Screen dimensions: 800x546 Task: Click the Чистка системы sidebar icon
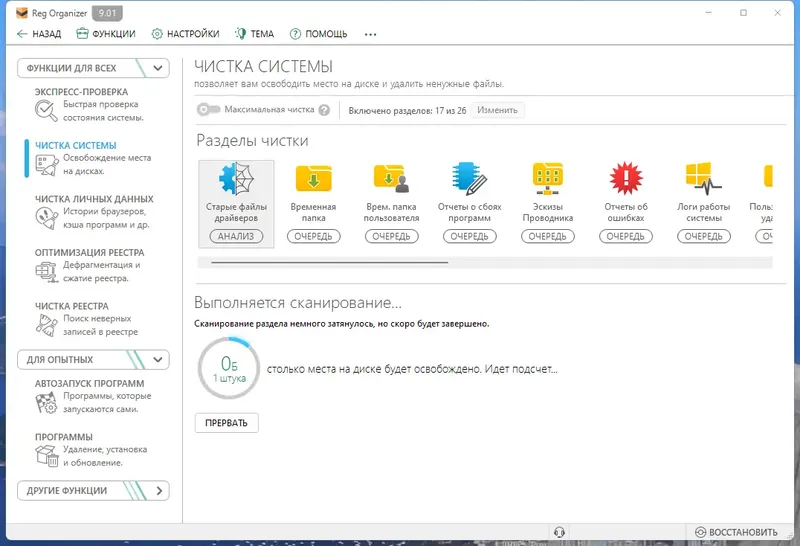click(46, 165)
